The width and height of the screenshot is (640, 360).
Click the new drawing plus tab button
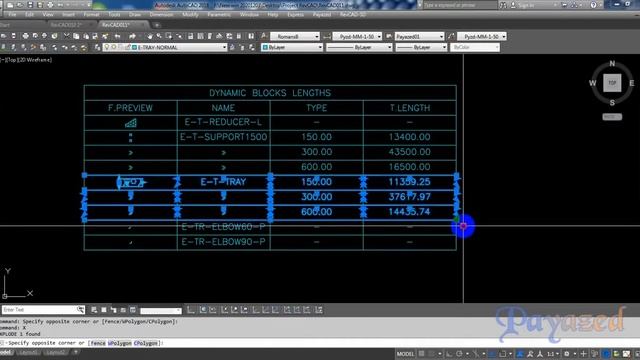point(157,25)
